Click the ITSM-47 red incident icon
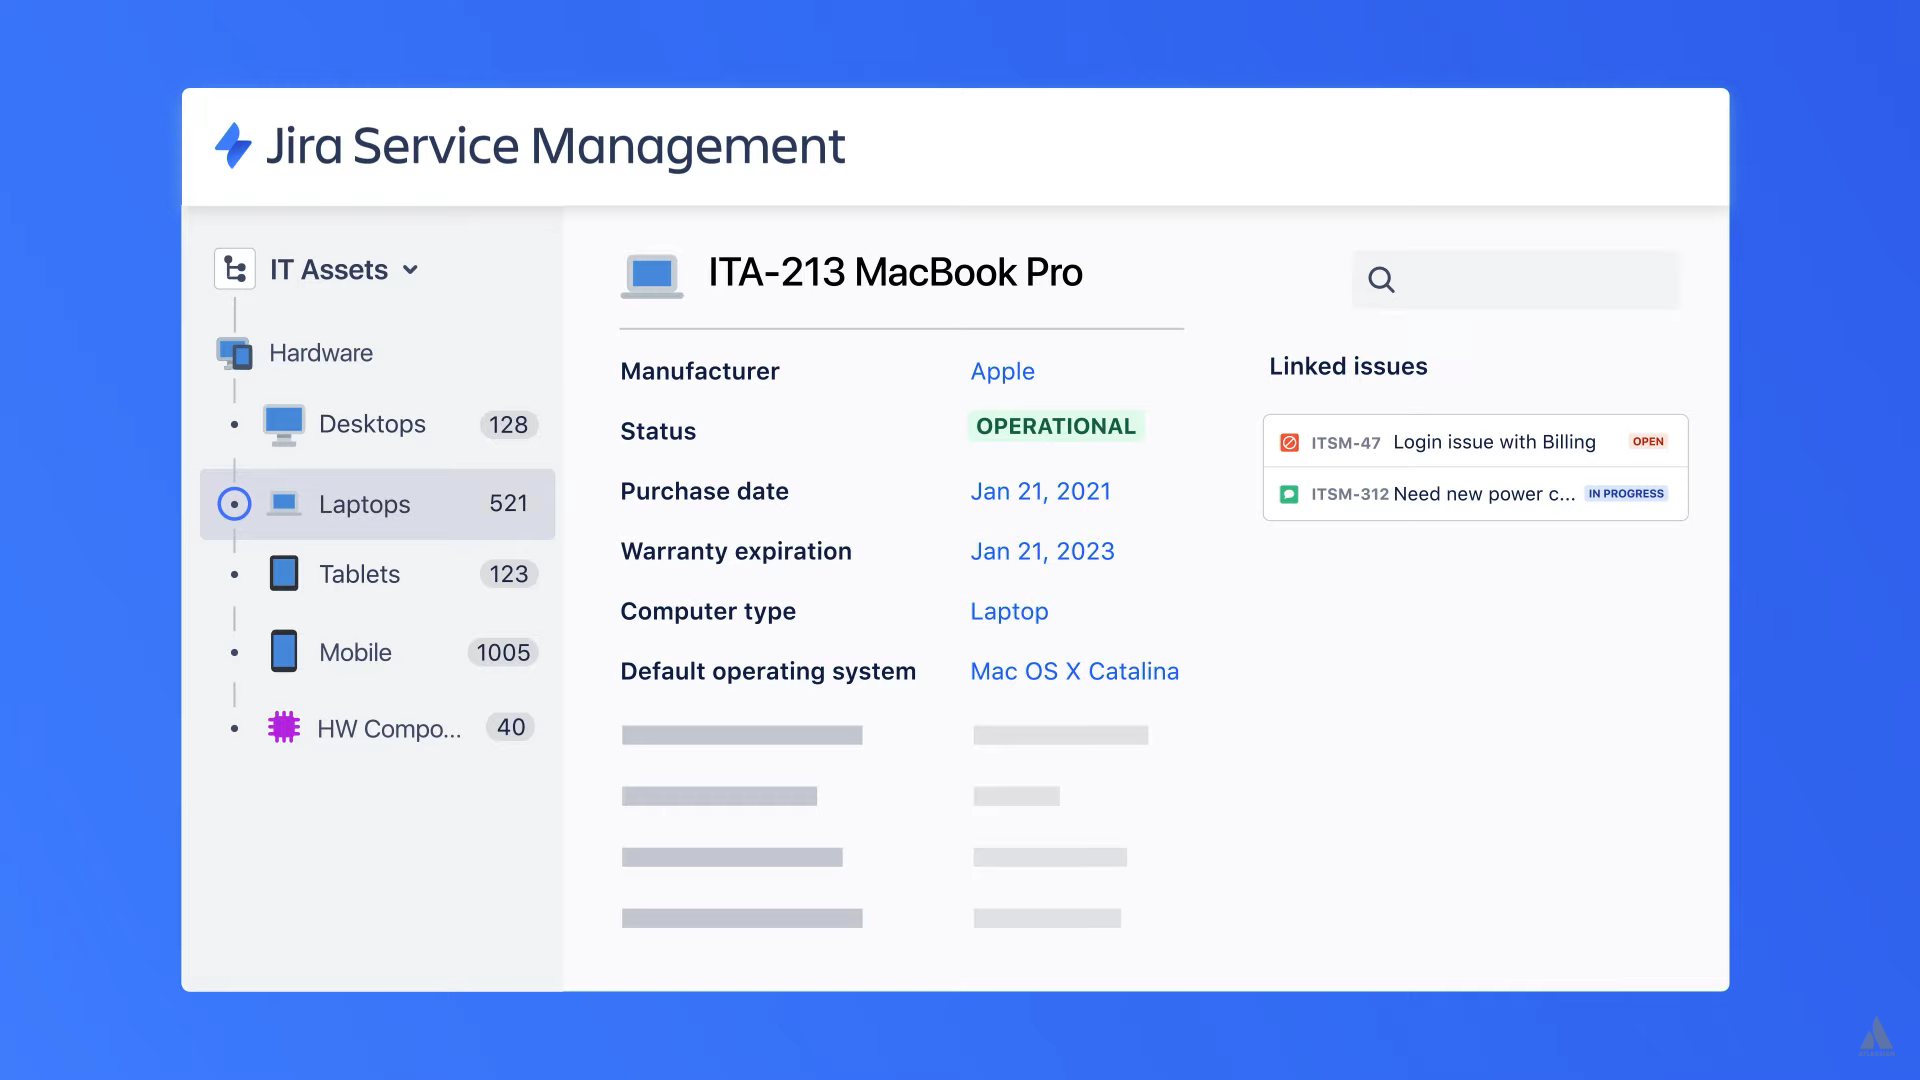1920x1080 pixels. [x=1289, y=442]
